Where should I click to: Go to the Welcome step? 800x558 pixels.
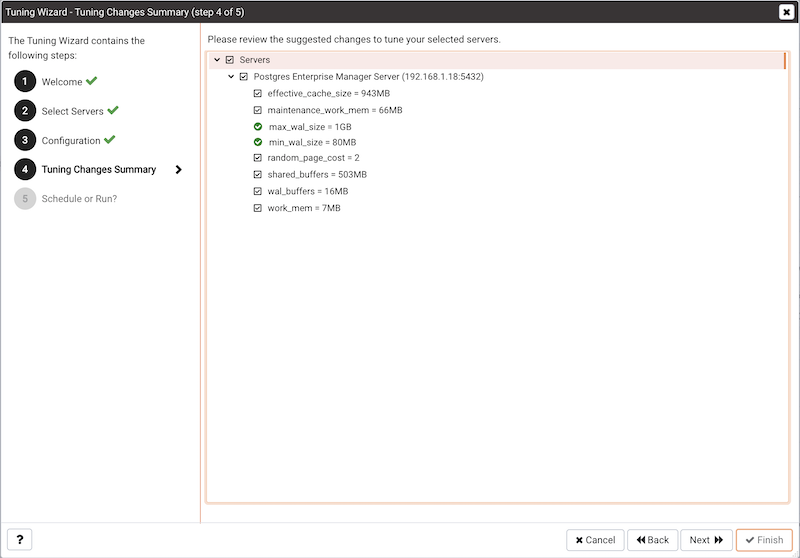(62, 82)
